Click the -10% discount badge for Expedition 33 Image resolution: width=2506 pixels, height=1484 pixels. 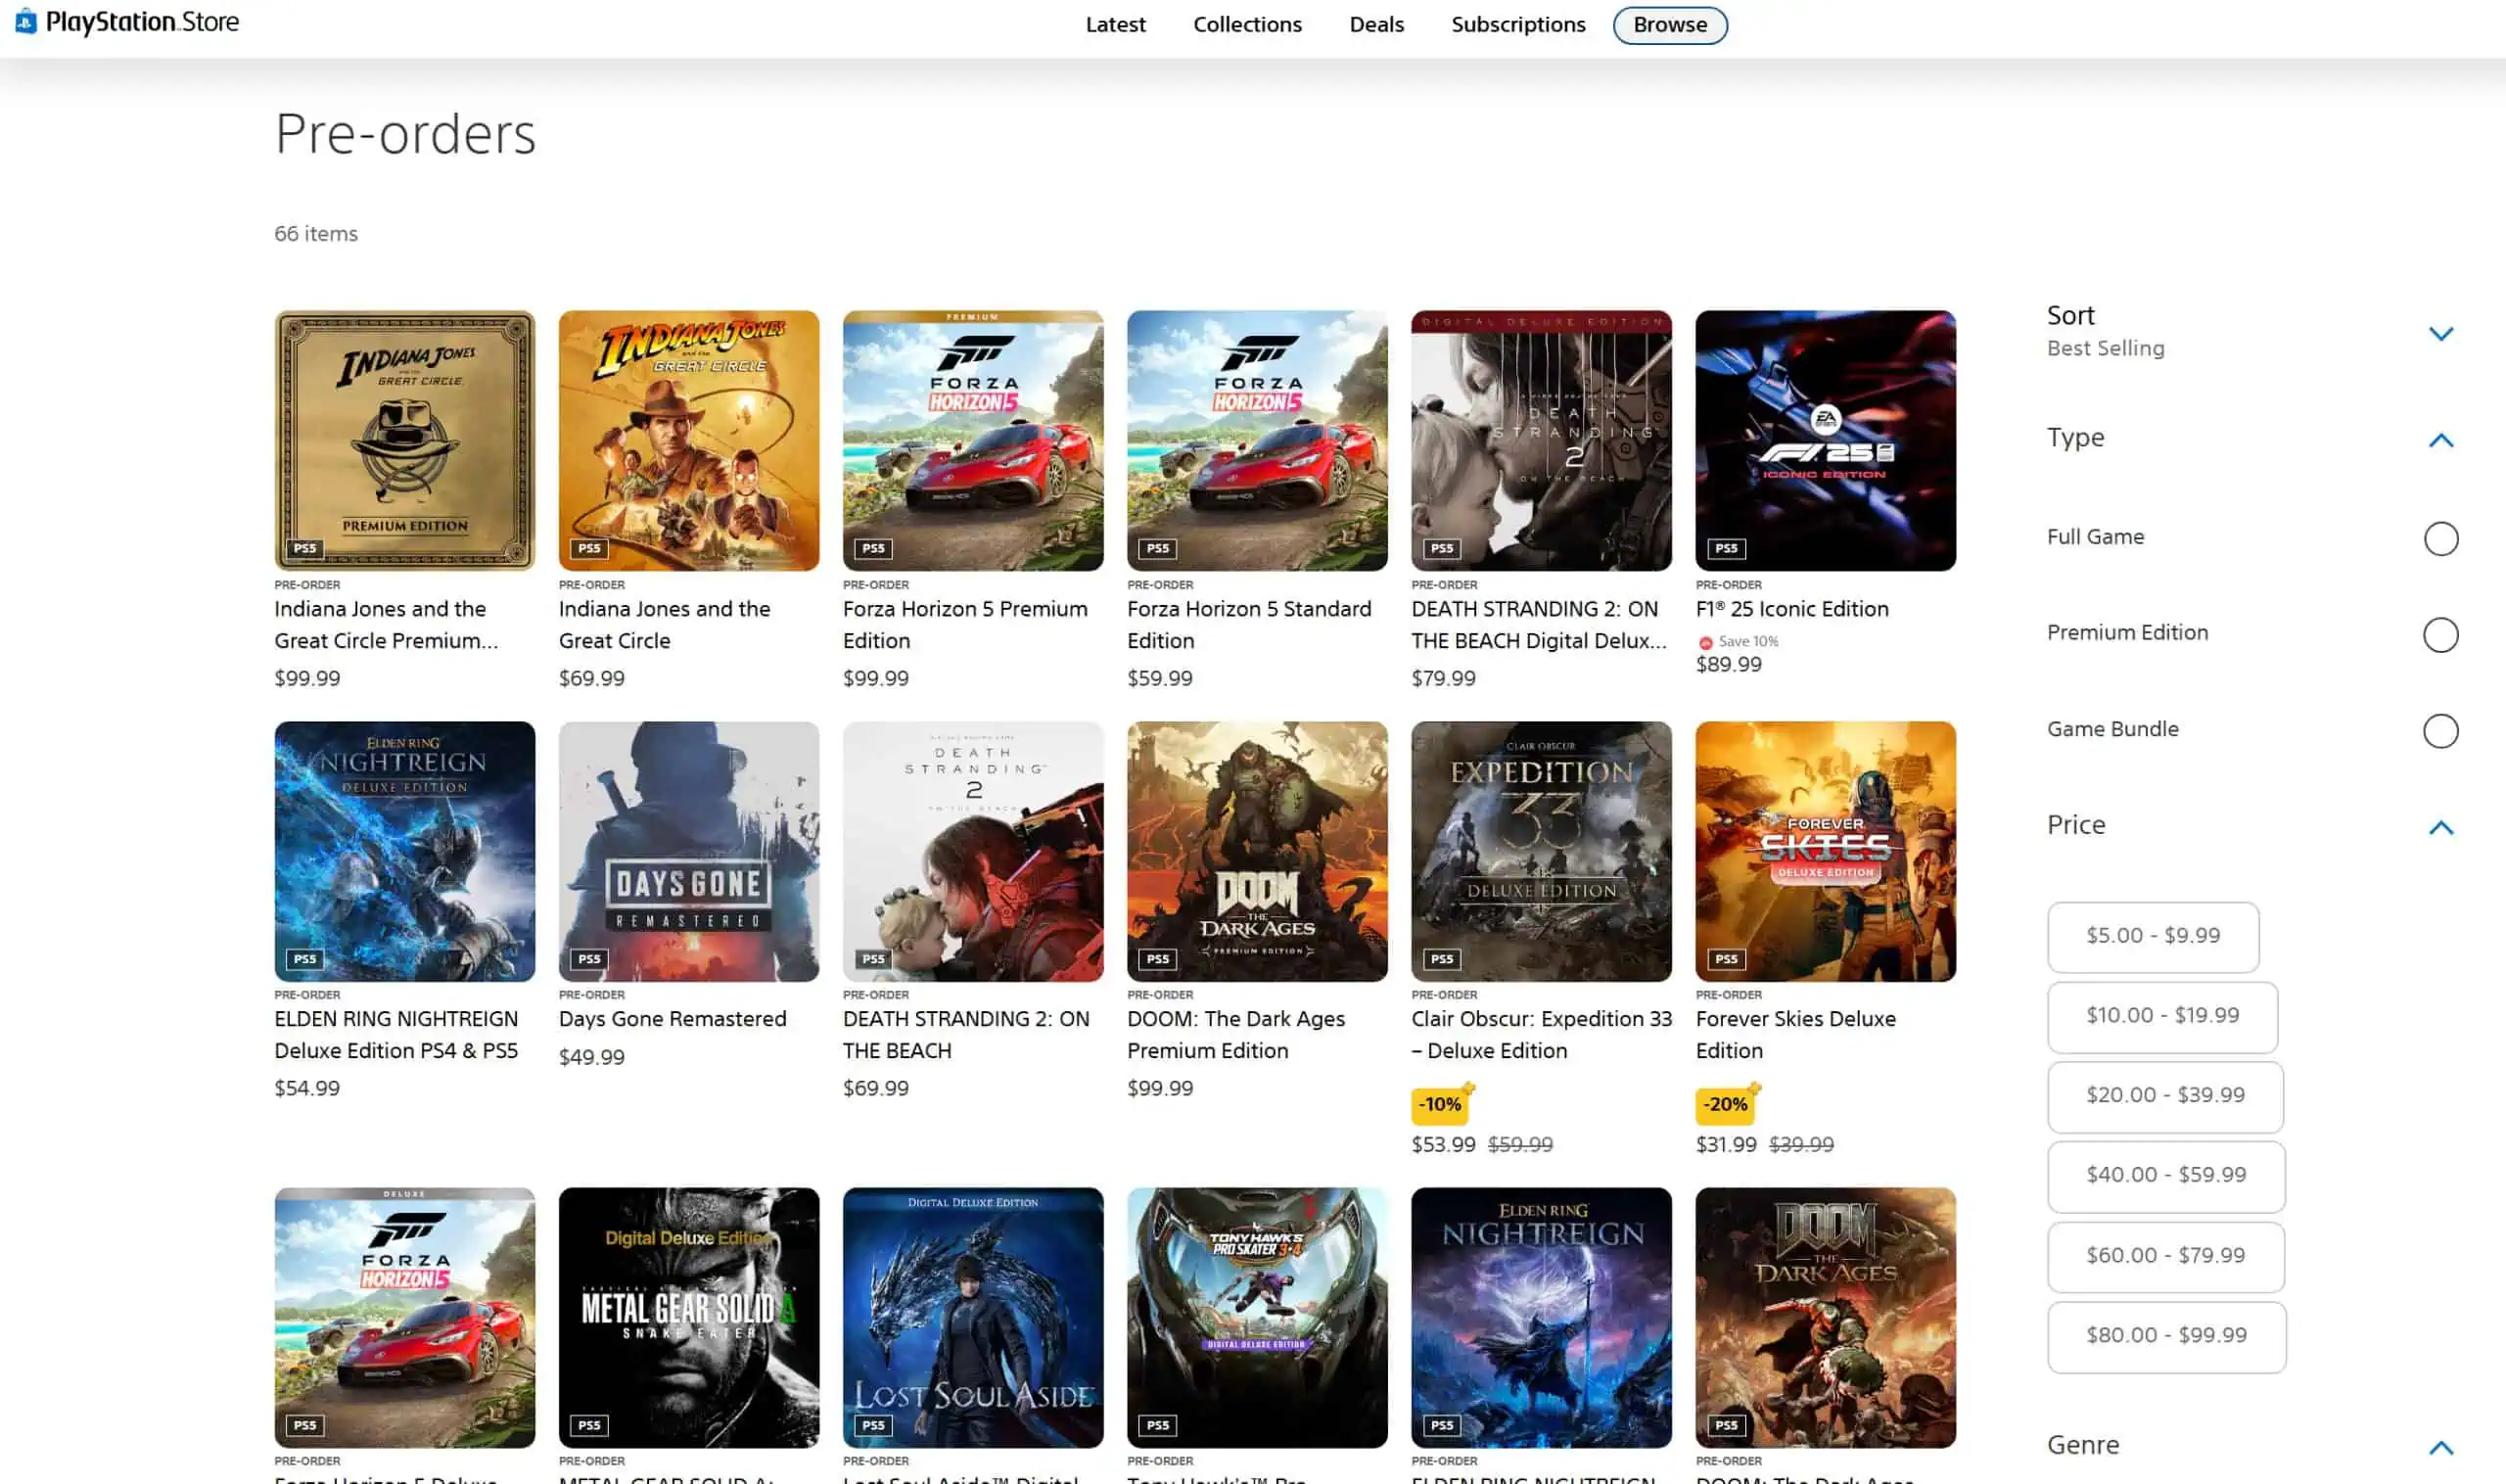[x=1440, y=1104]
